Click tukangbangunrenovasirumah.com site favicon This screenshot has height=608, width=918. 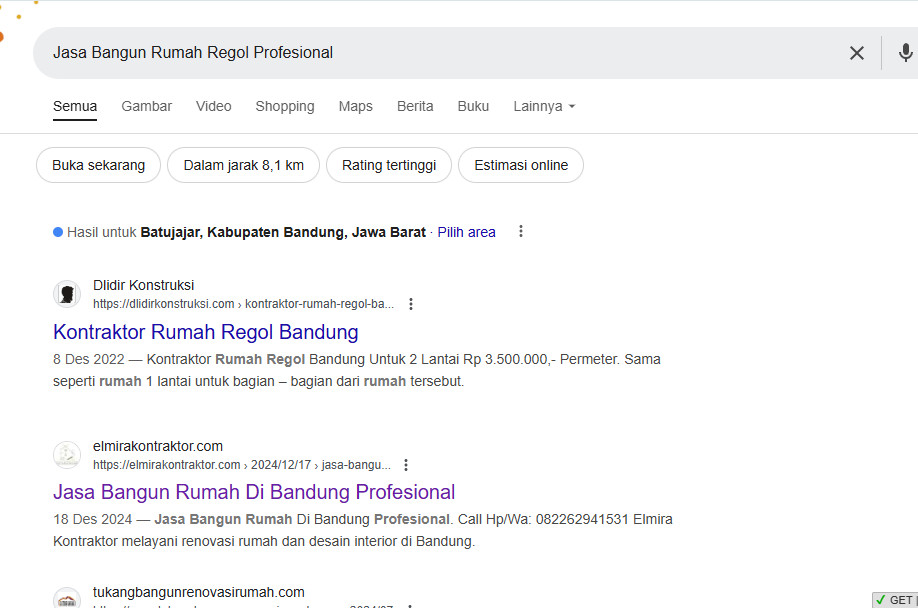click(67, 598)
